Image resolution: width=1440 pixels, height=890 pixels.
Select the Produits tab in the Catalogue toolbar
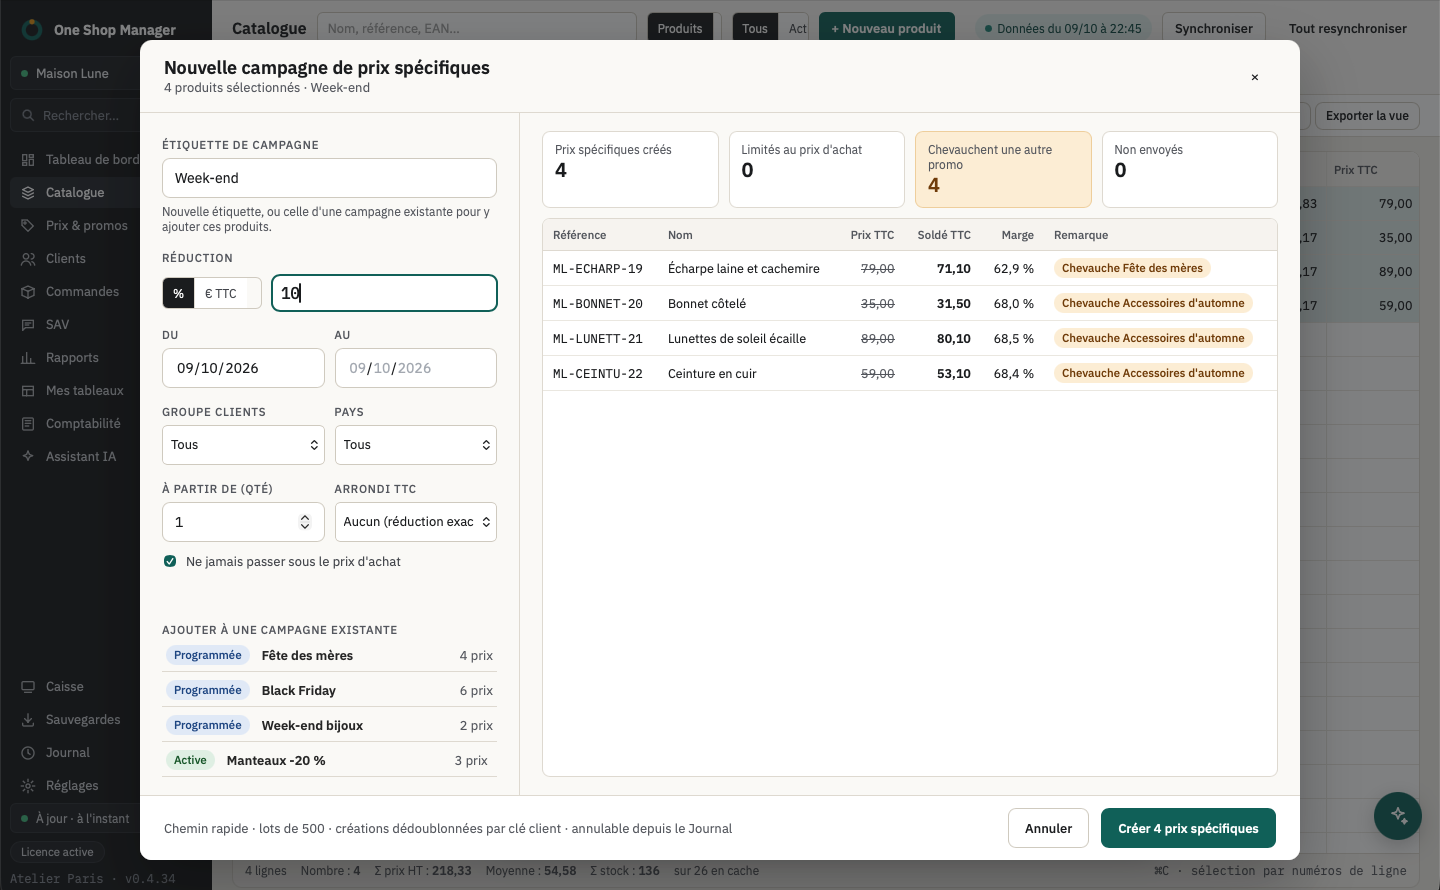click(x=680, y=28)
